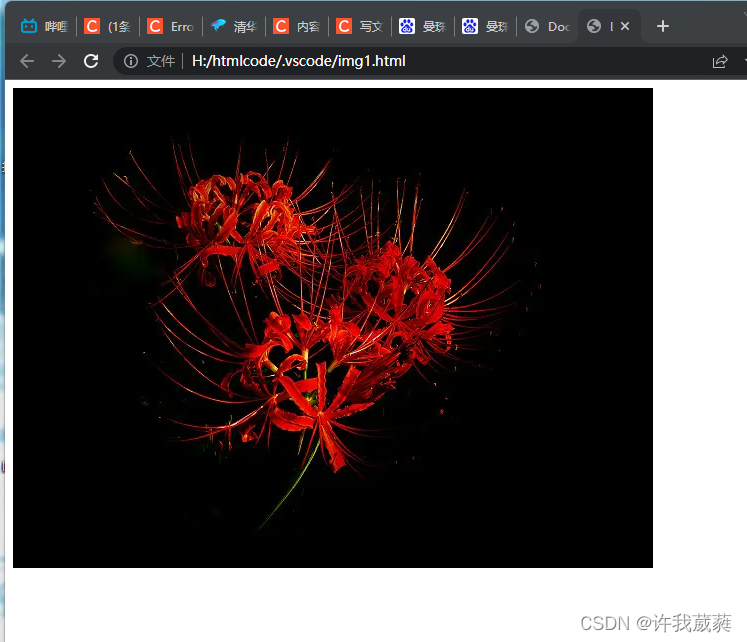Switch to the Bilibili 哔哩 tab

point(45,26)
